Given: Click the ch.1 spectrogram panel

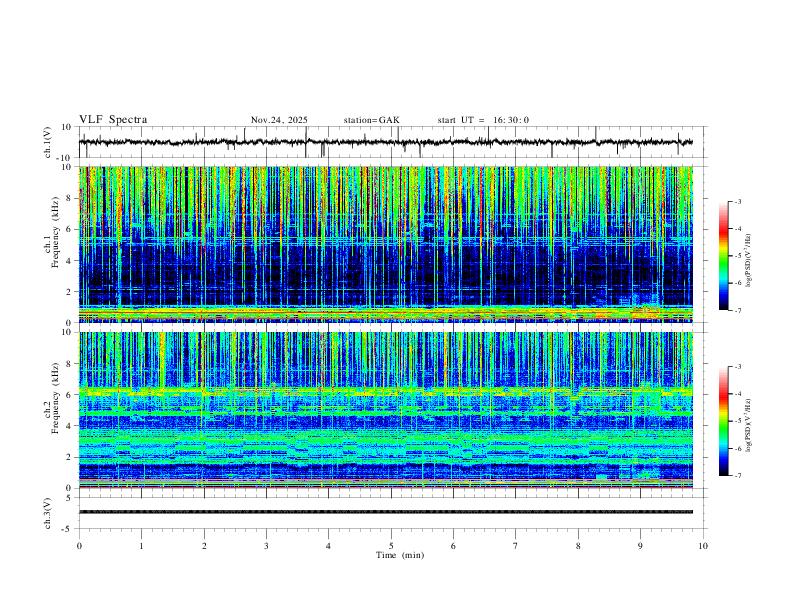Looking at the screenshot, I should 386,244.
